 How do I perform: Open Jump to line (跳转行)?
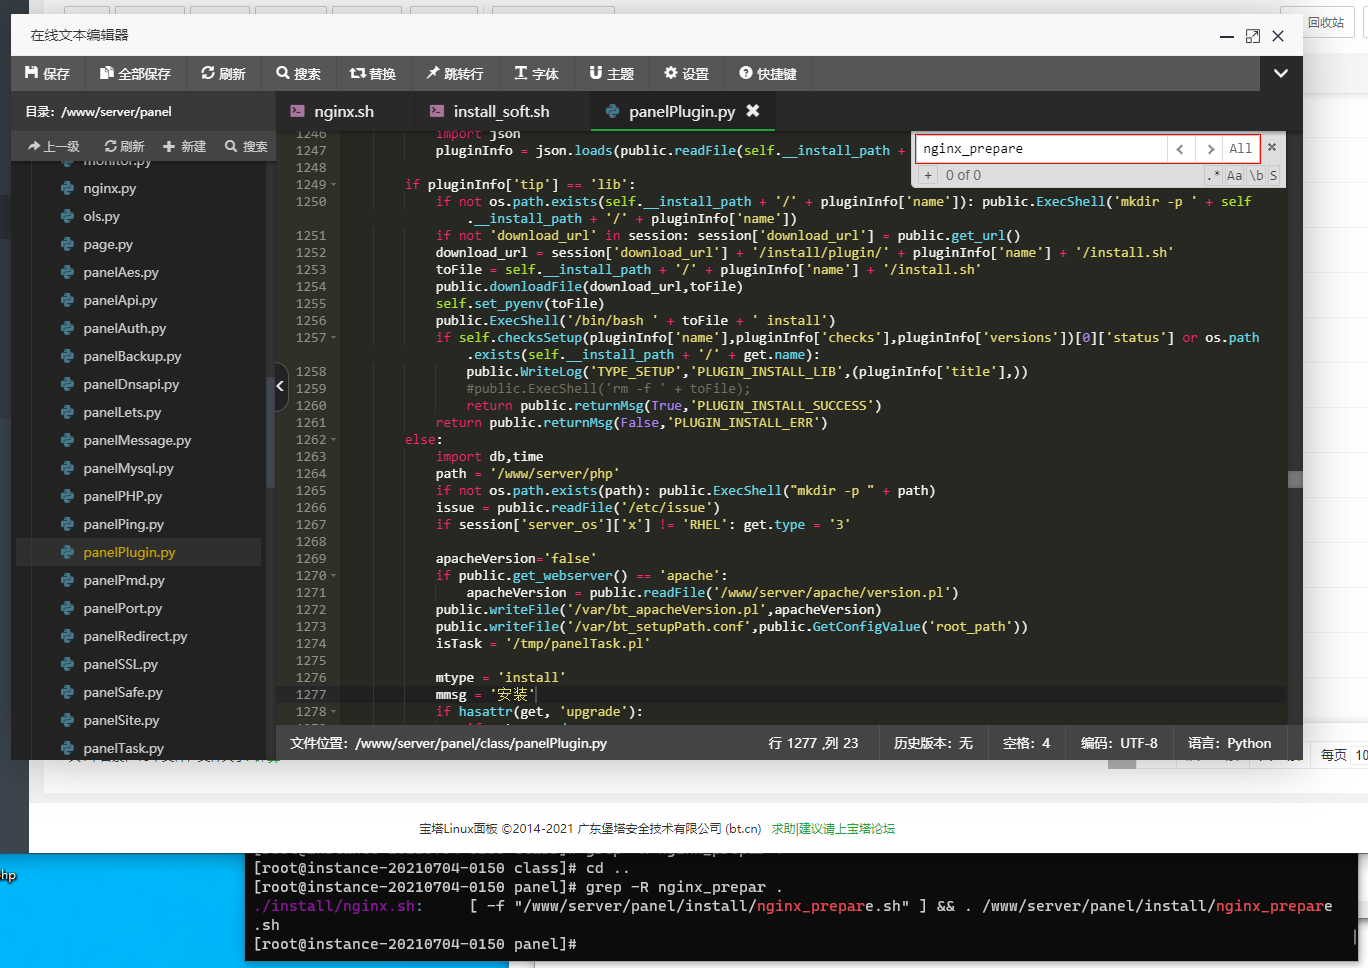[455, 73]
